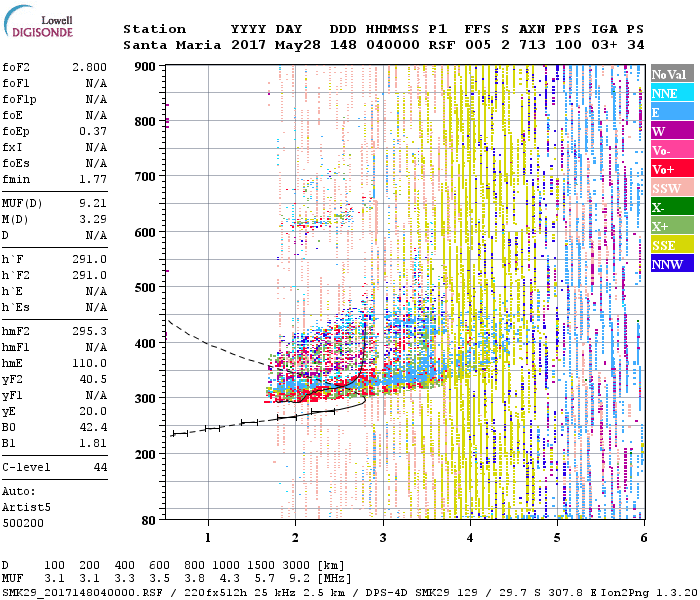Click the Lowell Digisonde logo

click(x=38, y=21)
